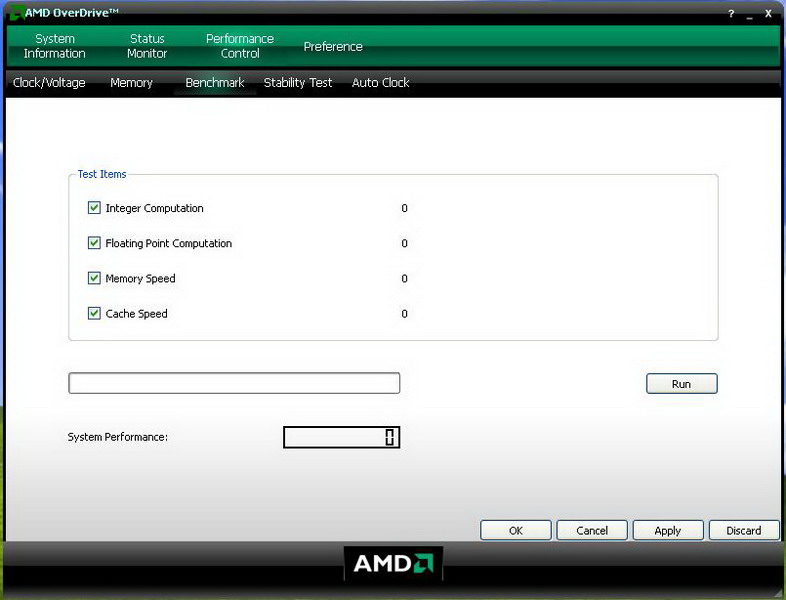Apply the current settings
This screenshot has height=600, width=786.
click(668, 530)
